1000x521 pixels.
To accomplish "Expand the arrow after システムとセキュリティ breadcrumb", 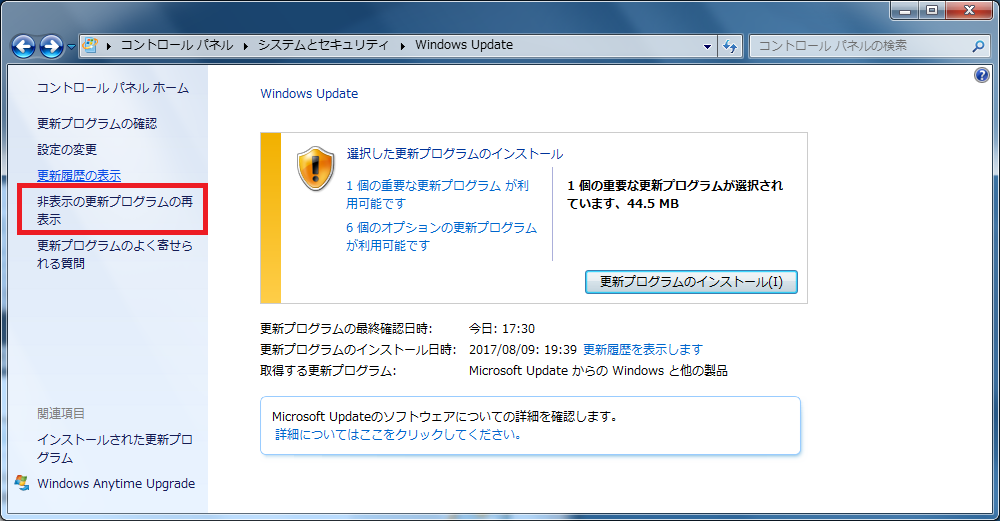I will [404, 45].
